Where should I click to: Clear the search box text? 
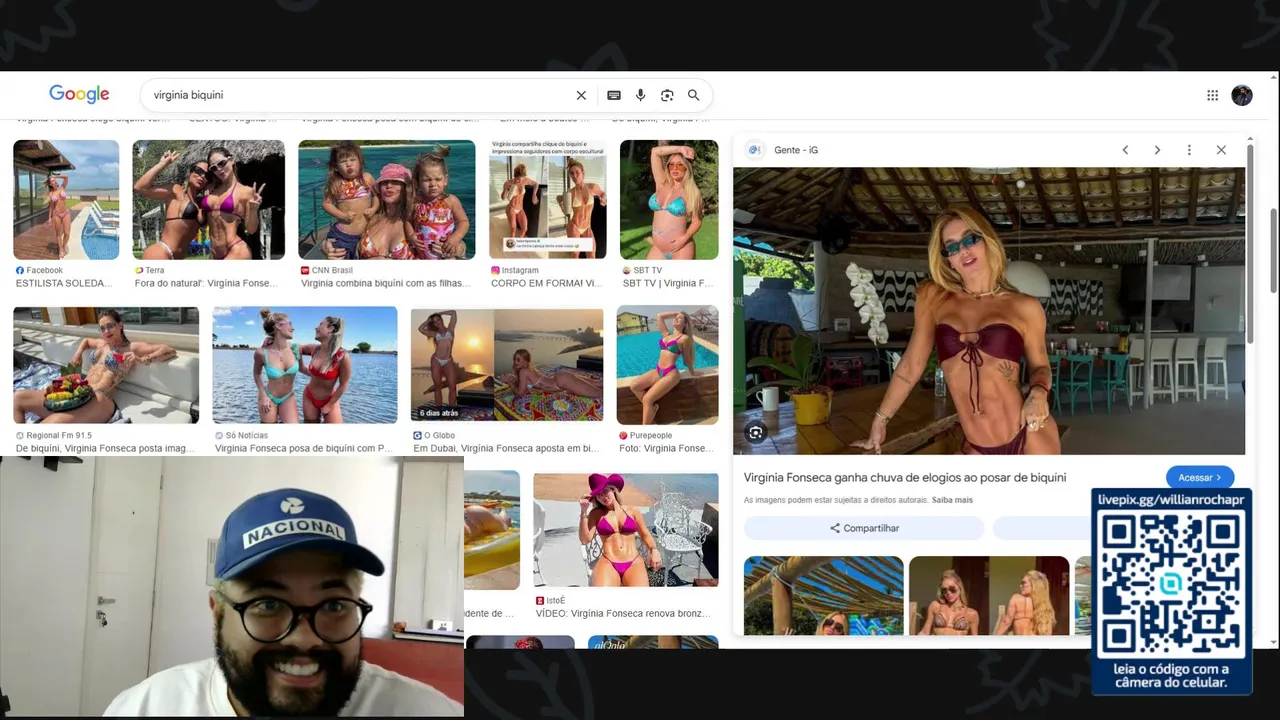[581, 95]
